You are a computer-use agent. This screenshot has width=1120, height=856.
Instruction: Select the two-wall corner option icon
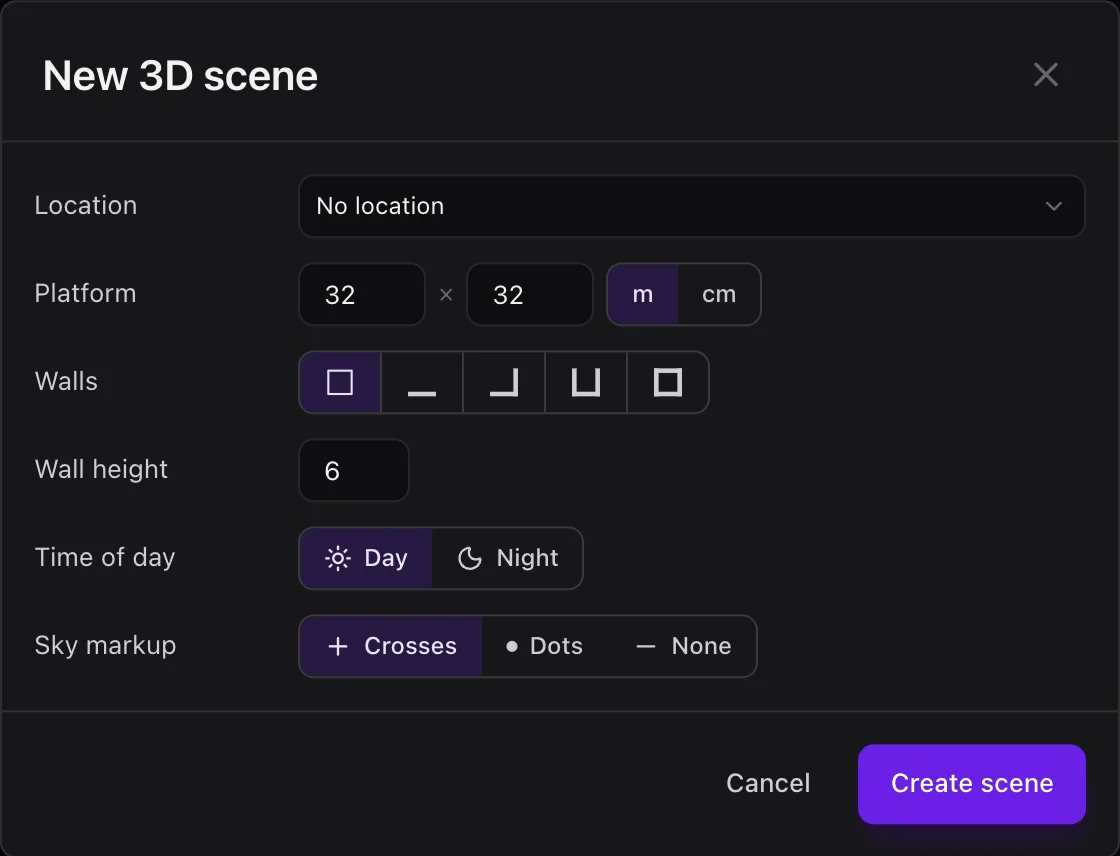504,382
